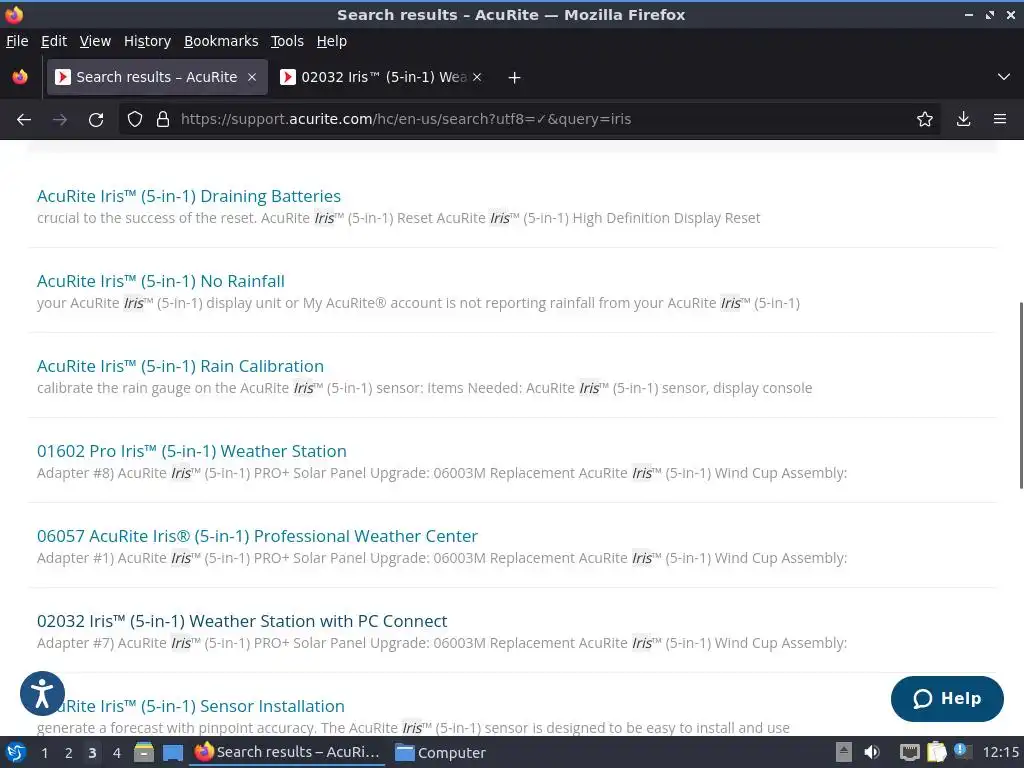Open the update notification tray icon
The width and height of the screenshot is (1024, 768).
(x=961, y=751)
